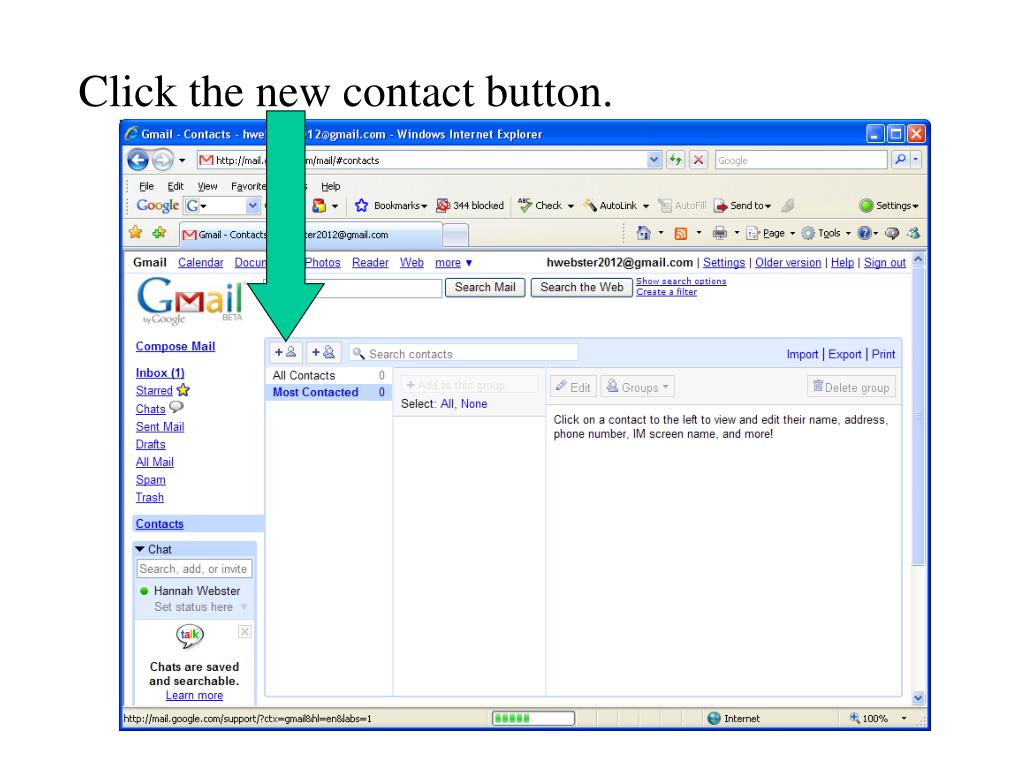1024x768 pixels.
Task: Open the File menu
Action: click(146, 186)
